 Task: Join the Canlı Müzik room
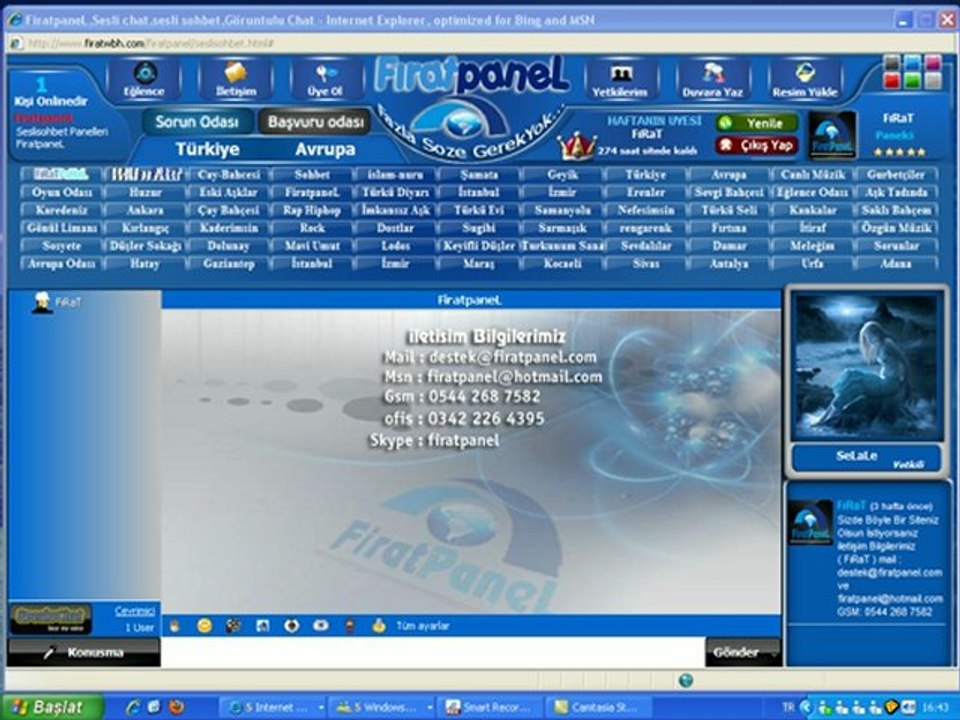point(812,174)
